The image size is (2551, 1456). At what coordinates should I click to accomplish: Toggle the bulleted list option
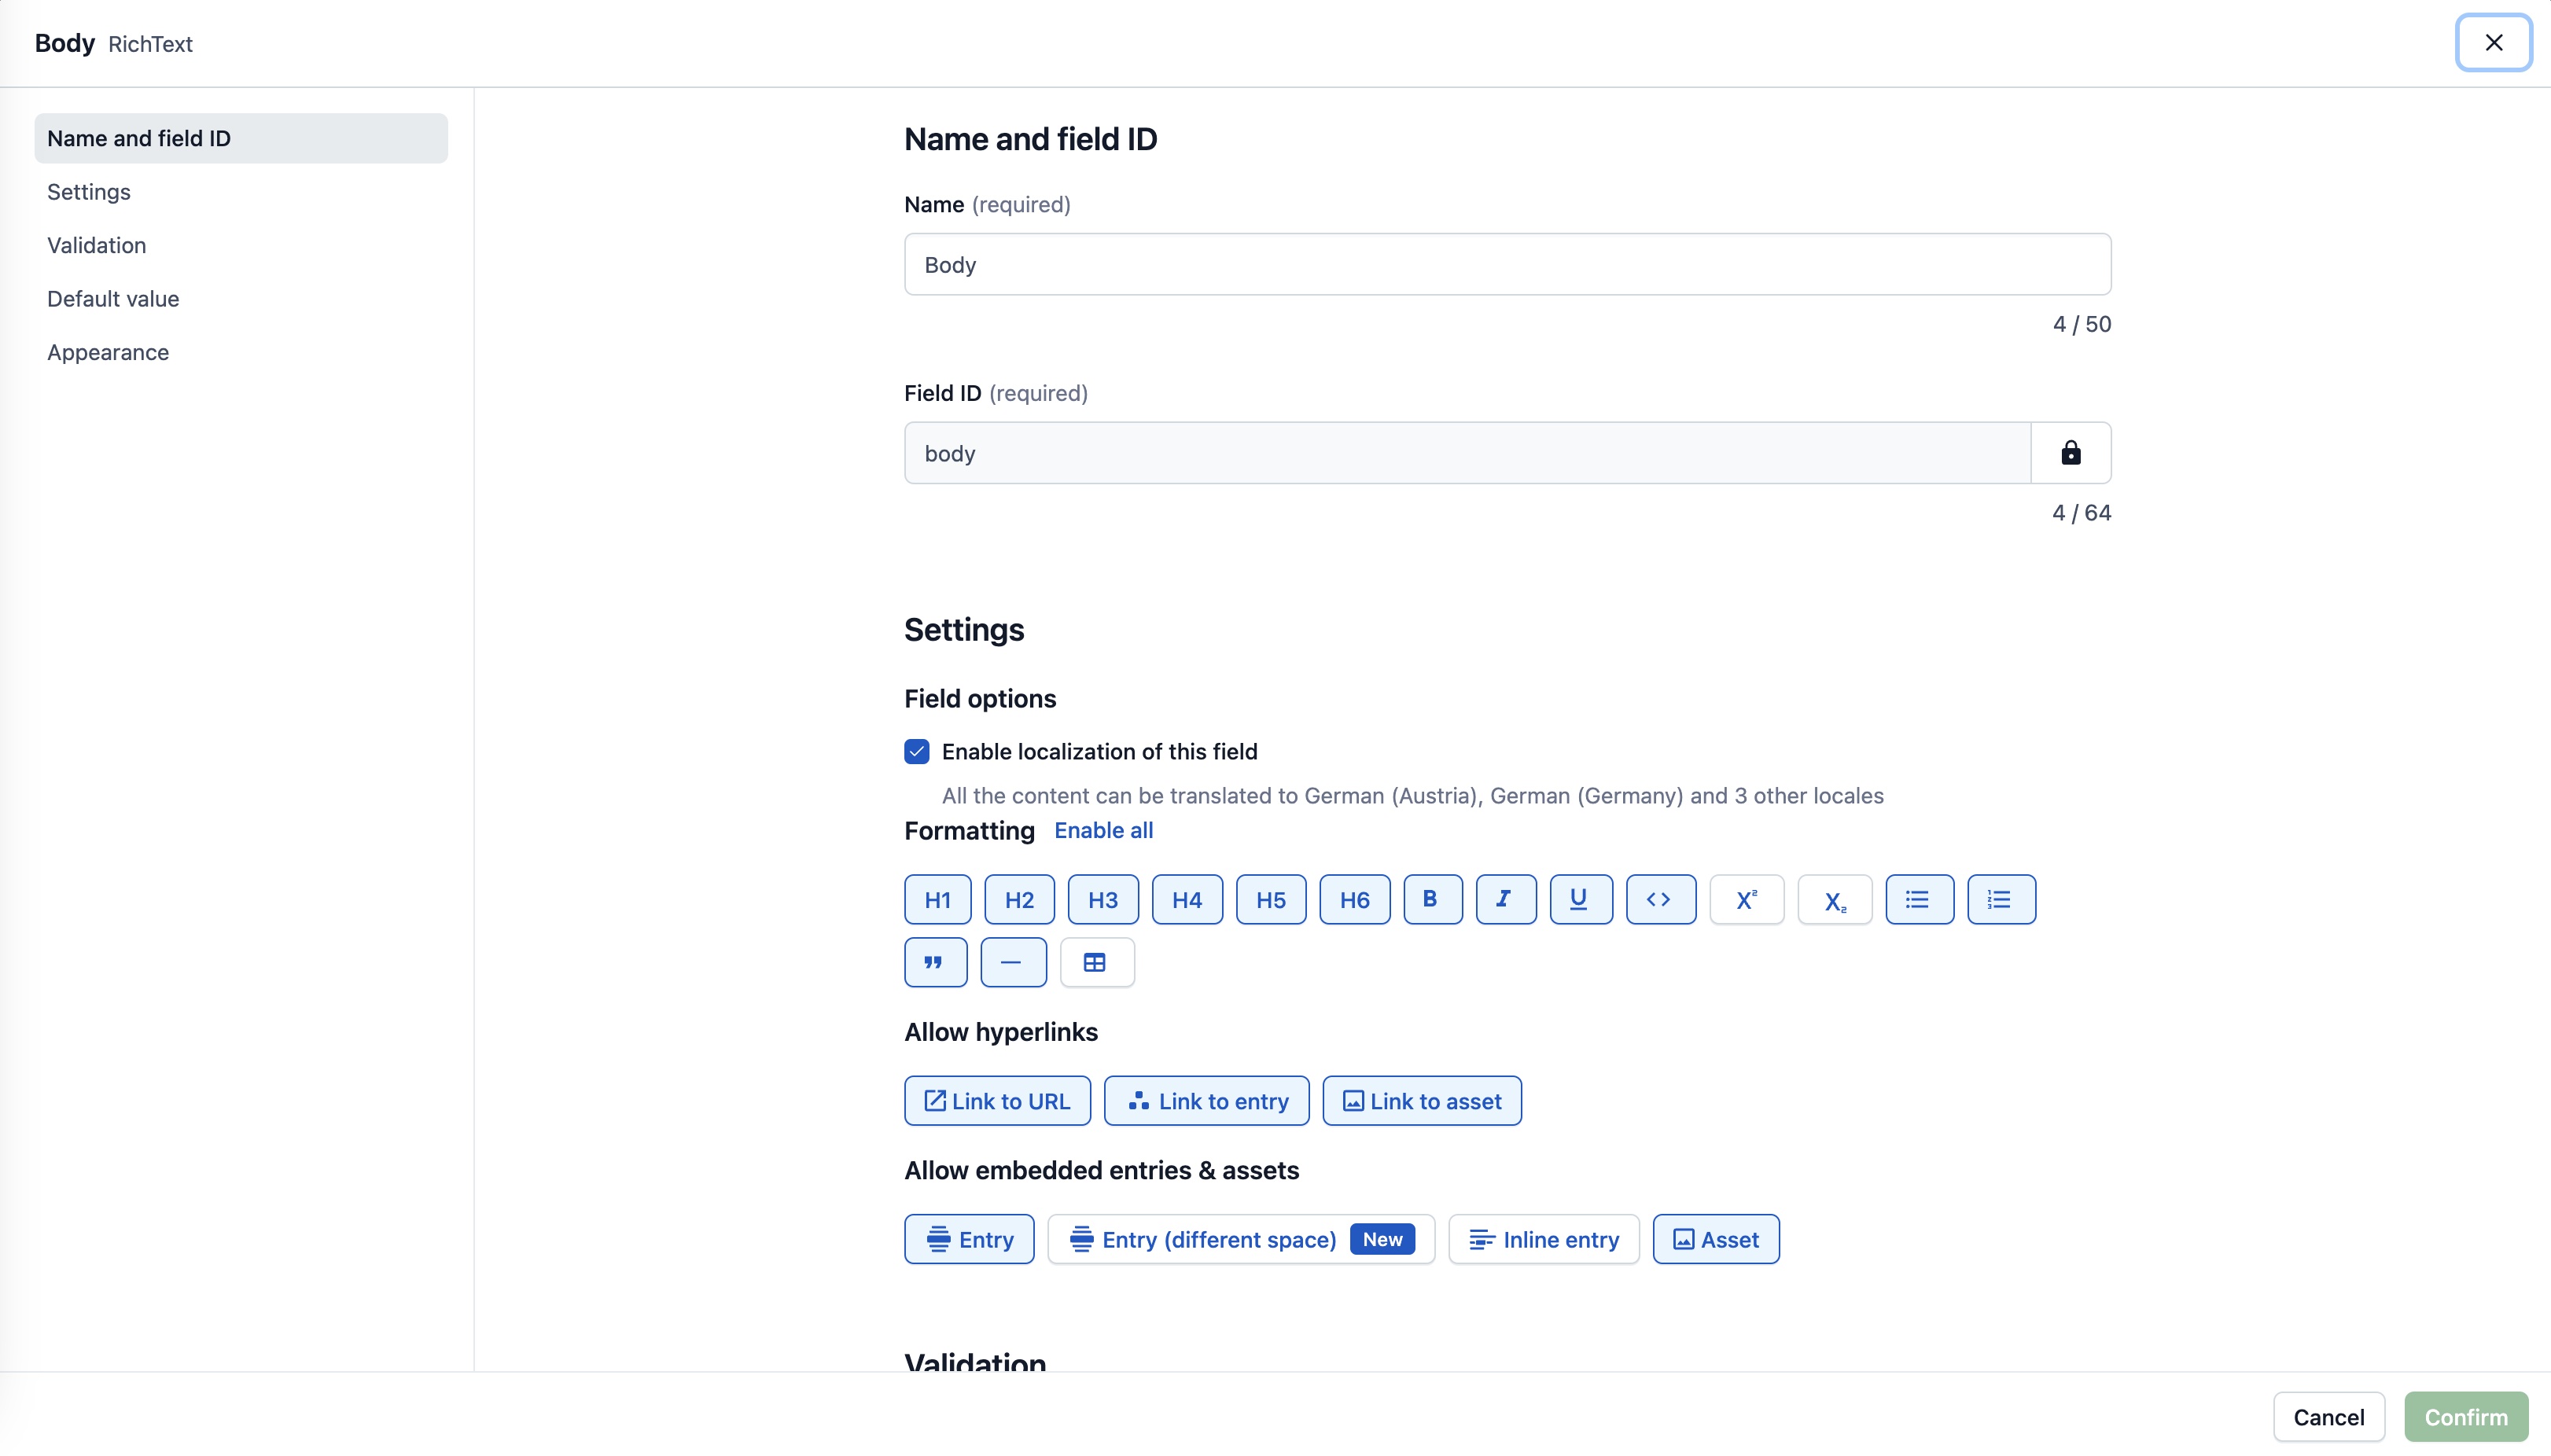point(1918,899)
